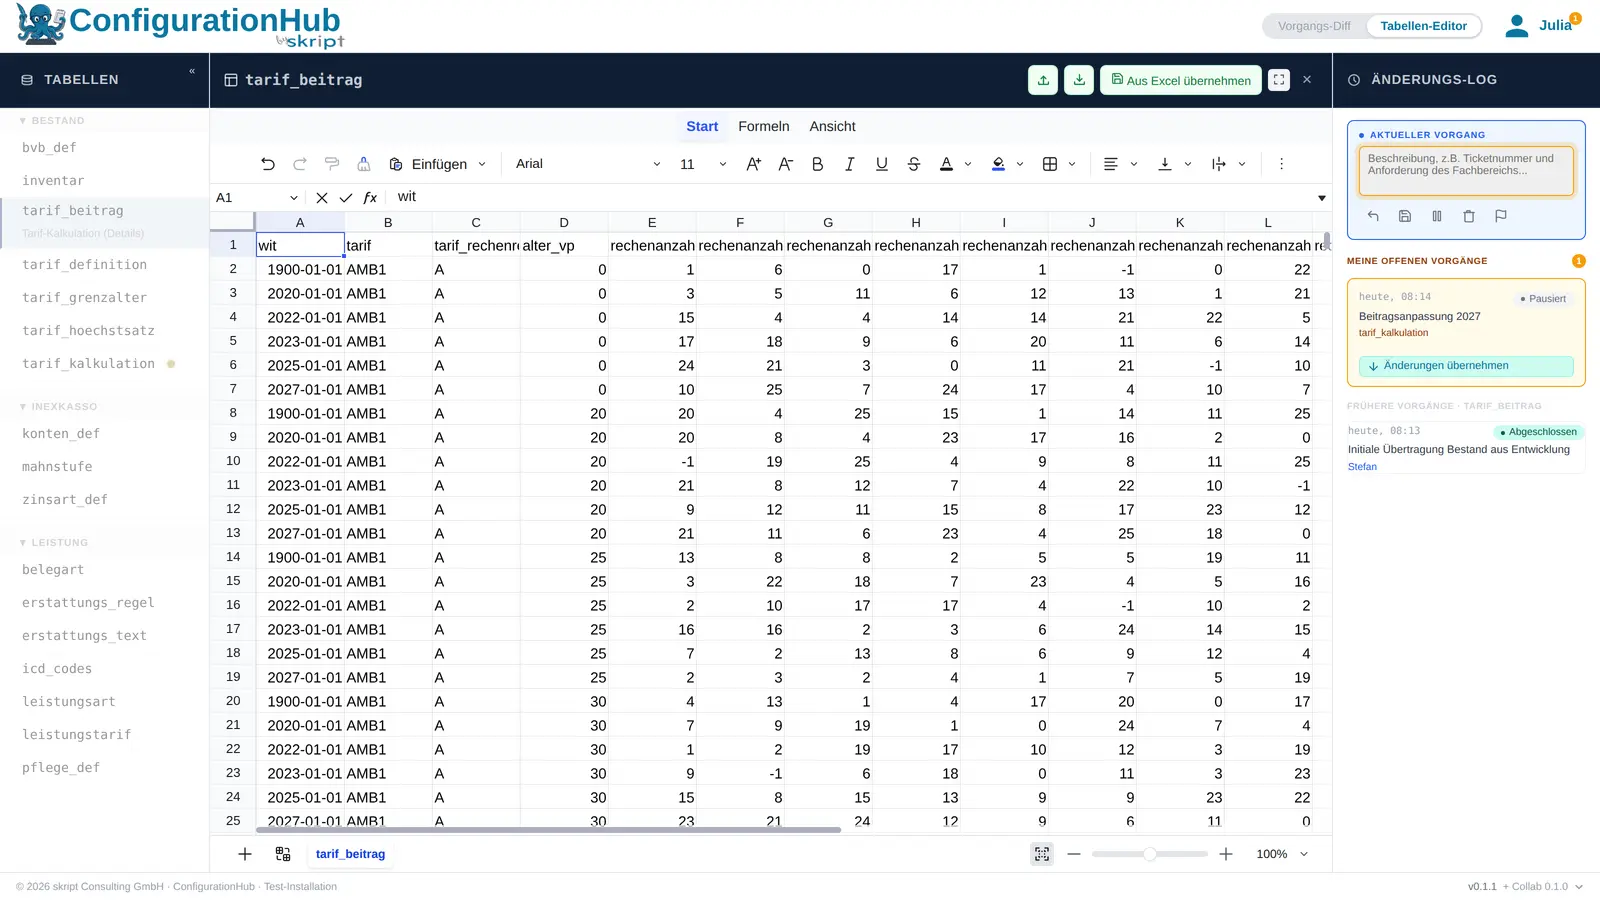Click the text wrap icon

pos(1218,164)
